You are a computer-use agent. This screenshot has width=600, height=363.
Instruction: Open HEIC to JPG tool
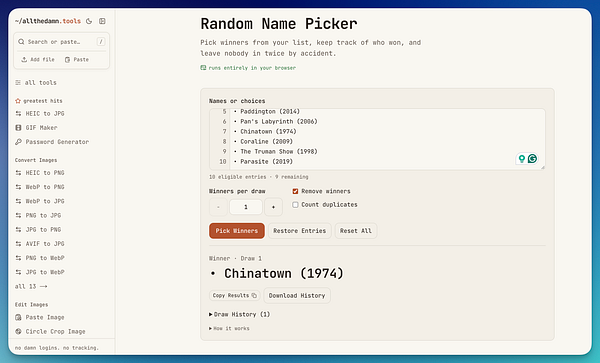(x=45, y=114)
